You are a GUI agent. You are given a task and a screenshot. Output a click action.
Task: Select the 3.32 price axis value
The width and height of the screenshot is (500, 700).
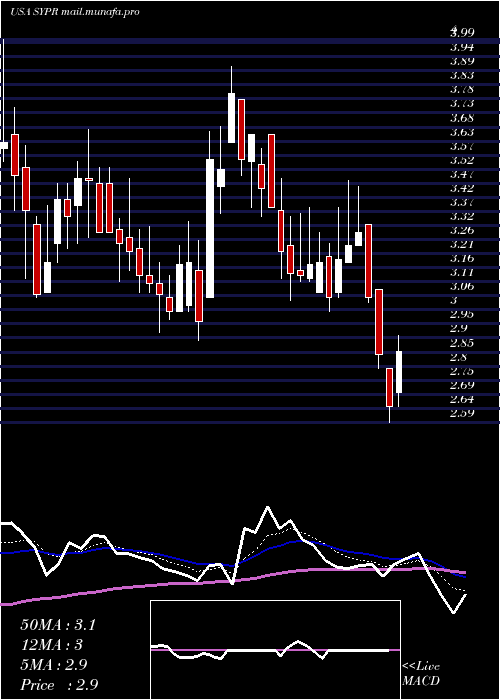(x=462, y=216)
